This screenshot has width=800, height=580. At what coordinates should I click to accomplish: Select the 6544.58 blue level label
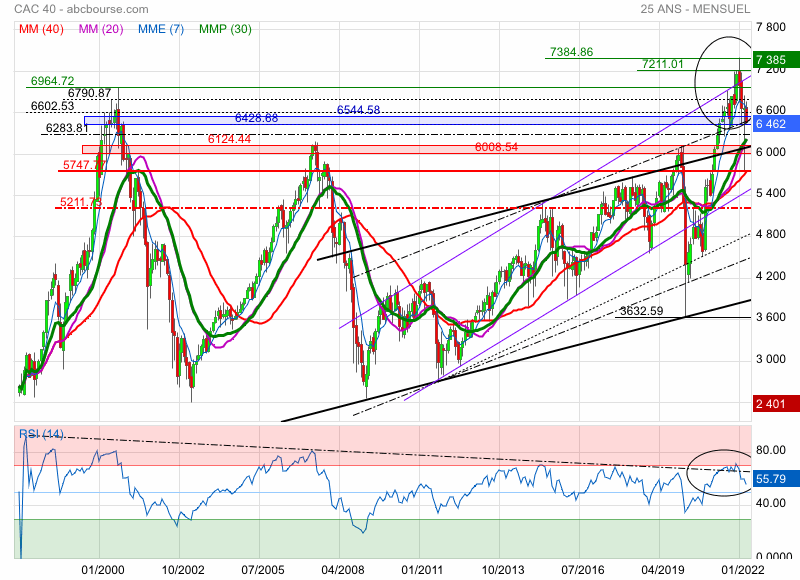tap(358, 110)
